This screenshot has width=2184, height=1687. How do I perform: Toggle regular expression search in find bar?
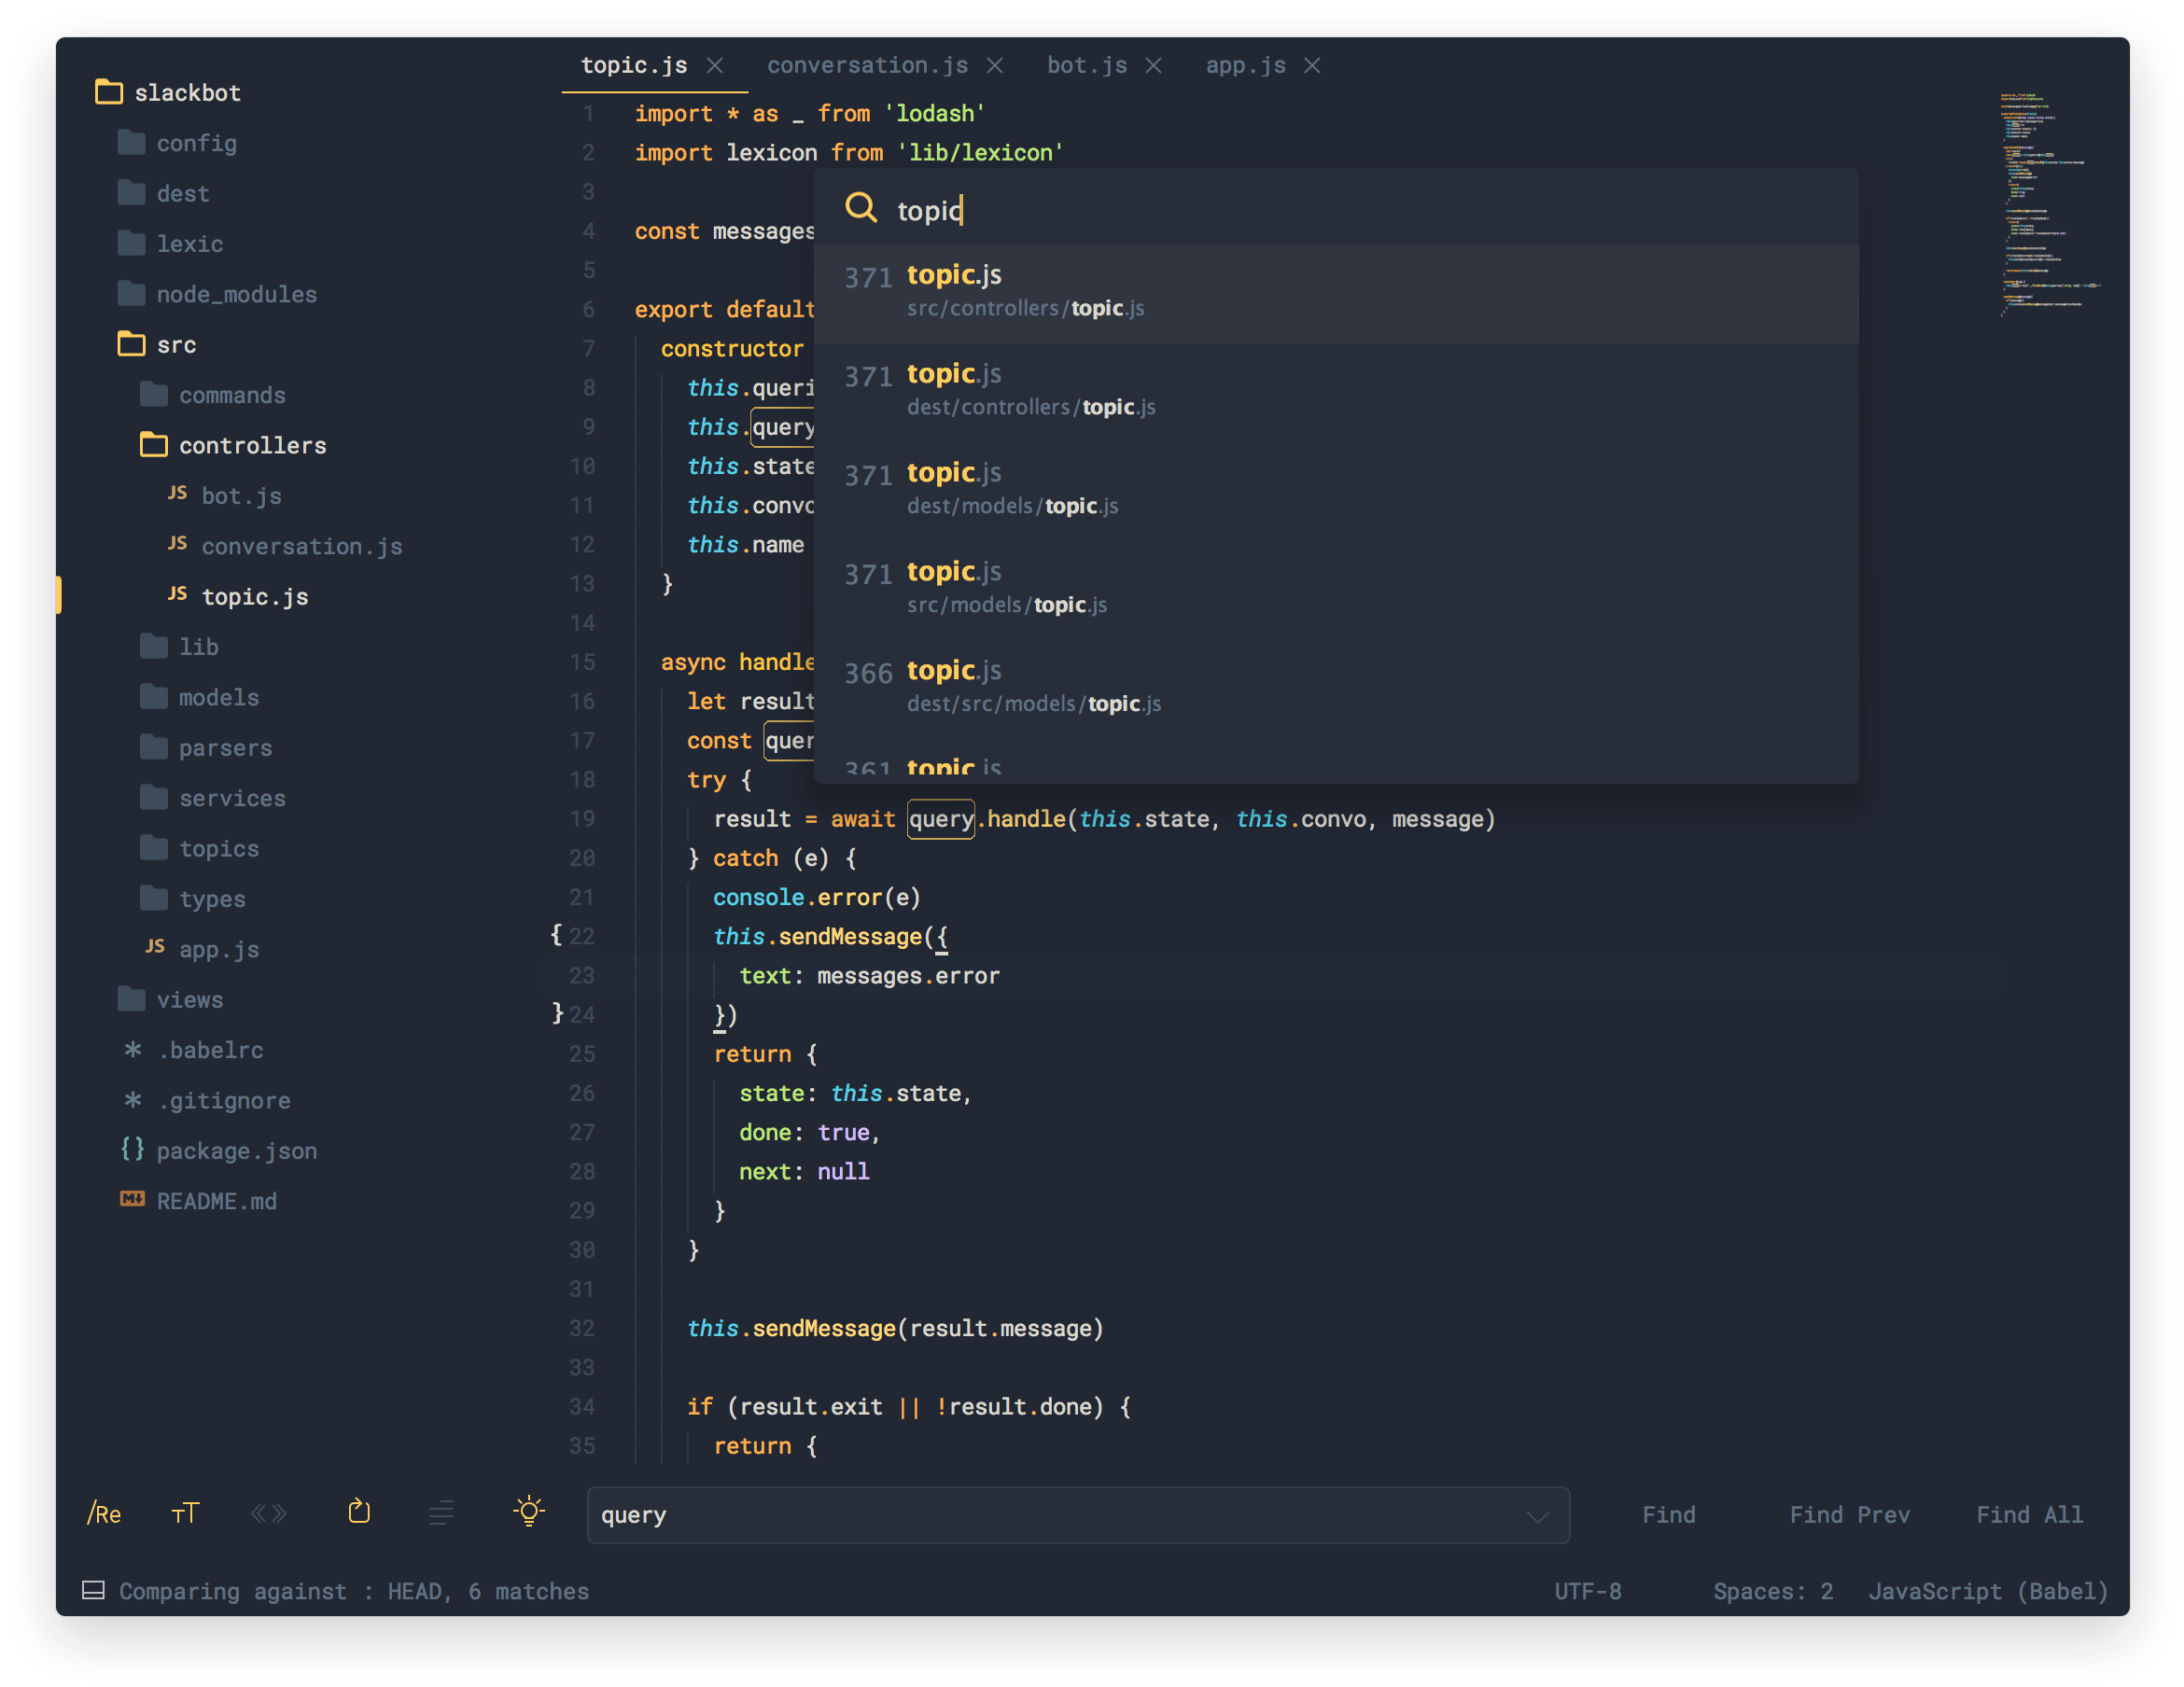(104, 1513)
